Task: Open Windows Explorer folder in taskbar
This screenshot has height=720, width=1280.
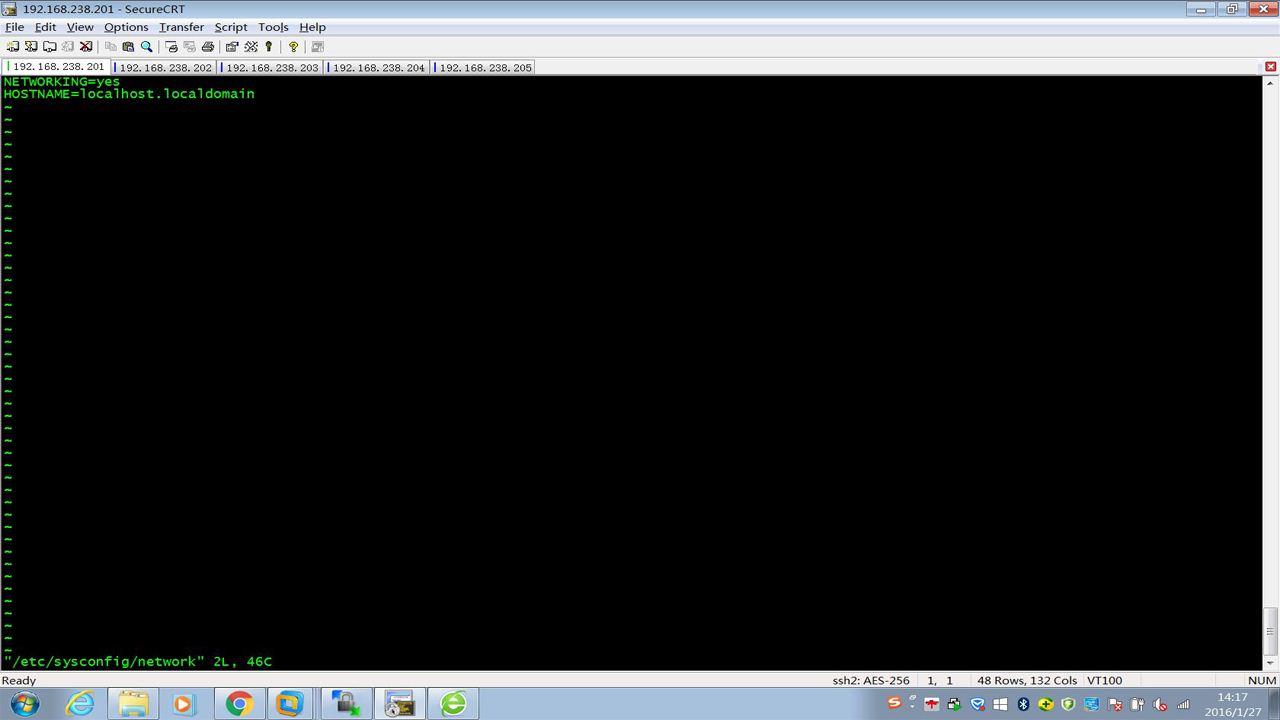Action: click(x=133, y=704)
